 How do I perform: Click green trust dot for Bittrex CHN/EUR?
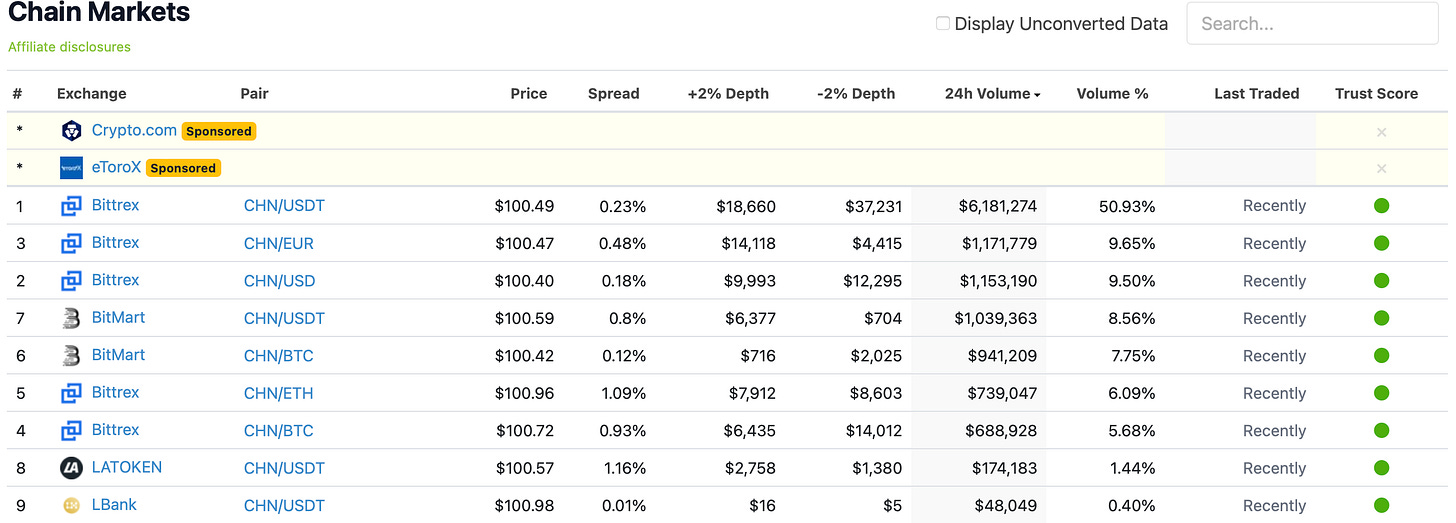coord(1381,243)
